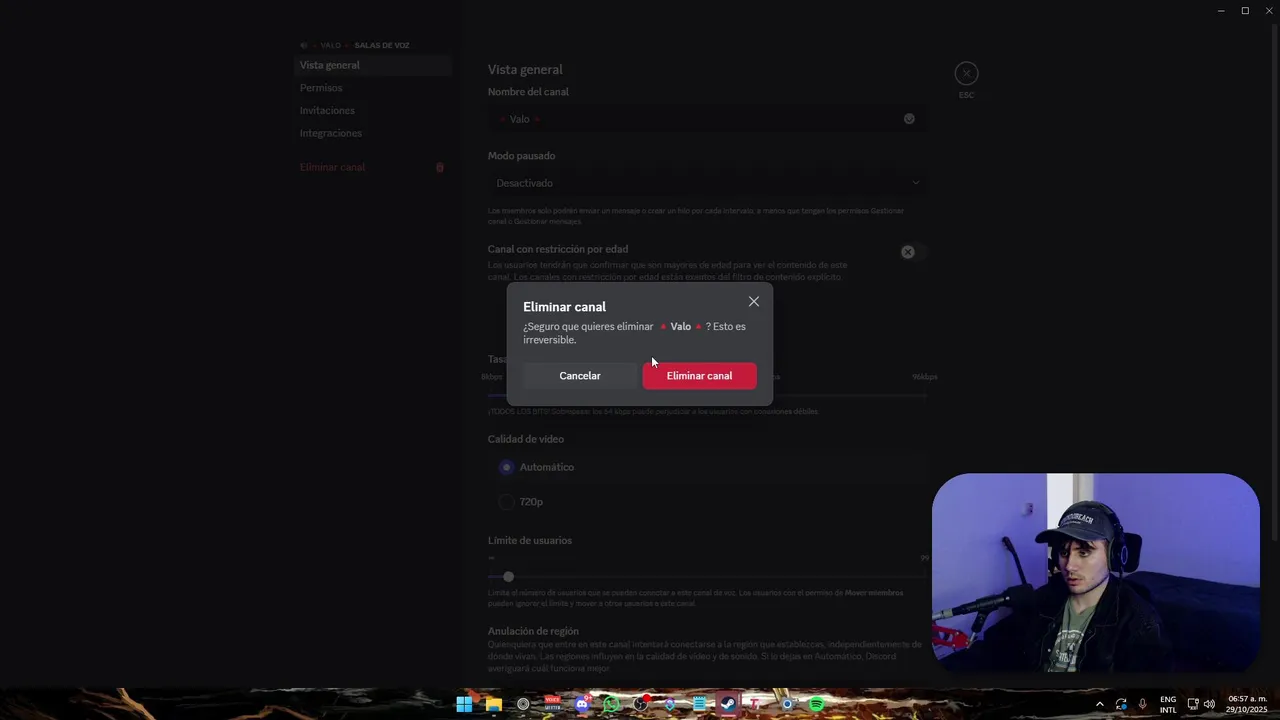Open the clock showing 06:57 a. m.
Screen dimensions: 1280x720
(x=1247, y=704)
